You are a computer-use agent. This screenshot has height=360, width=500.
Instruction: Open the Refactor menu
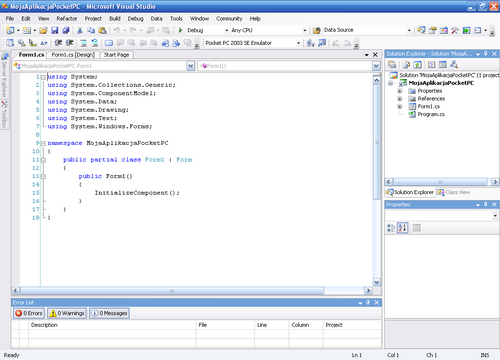[67, 19]
